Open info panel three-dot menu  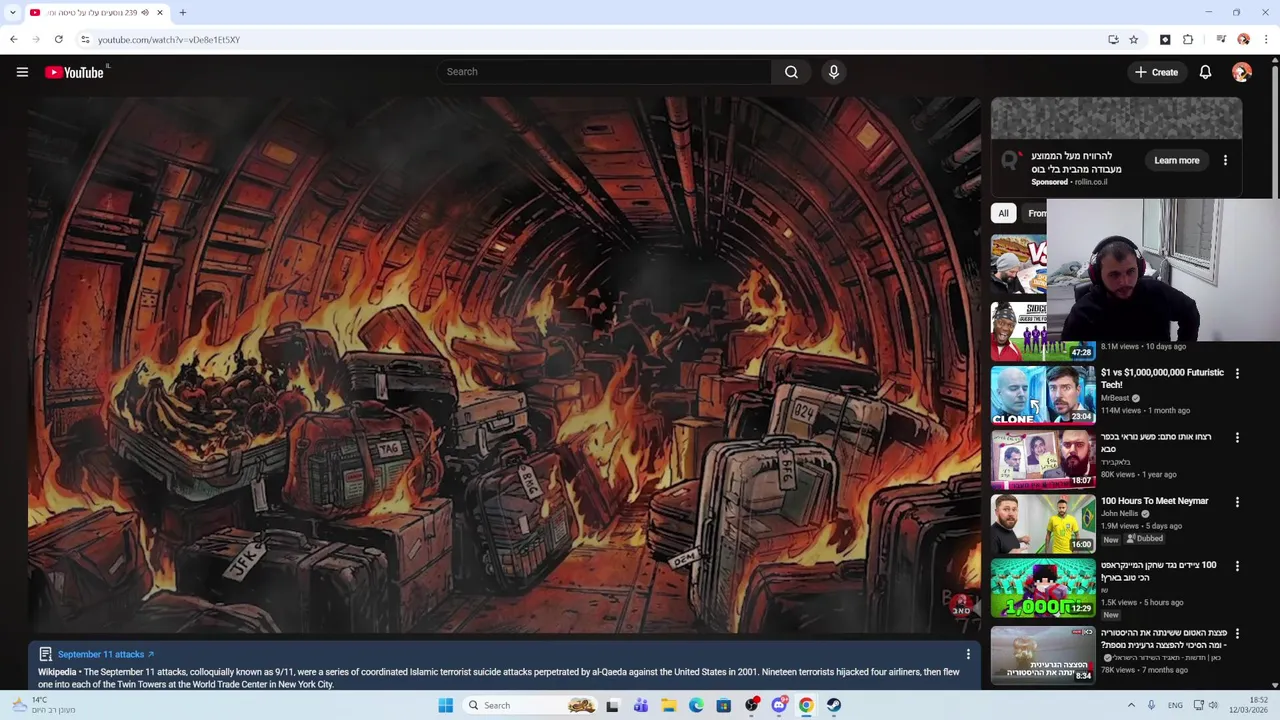968,654
